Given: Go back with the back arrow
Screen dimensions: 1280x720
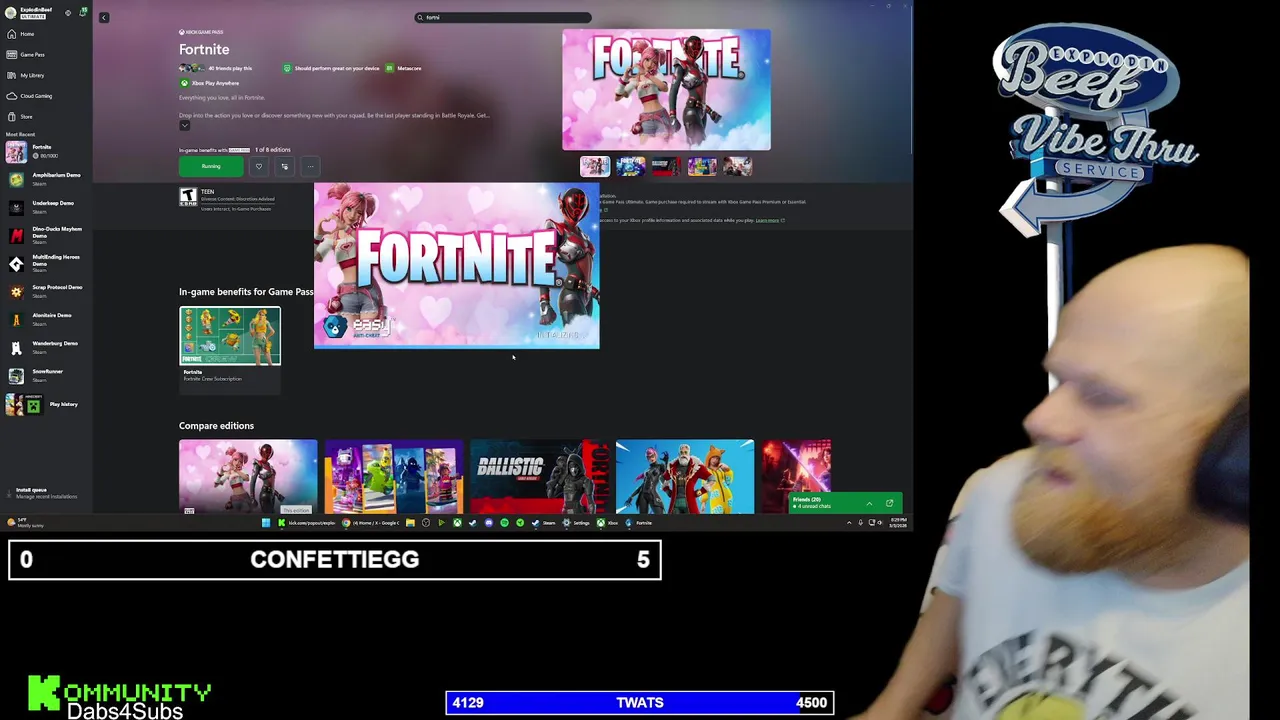Looking at the screenshot, I should [103, 17].
